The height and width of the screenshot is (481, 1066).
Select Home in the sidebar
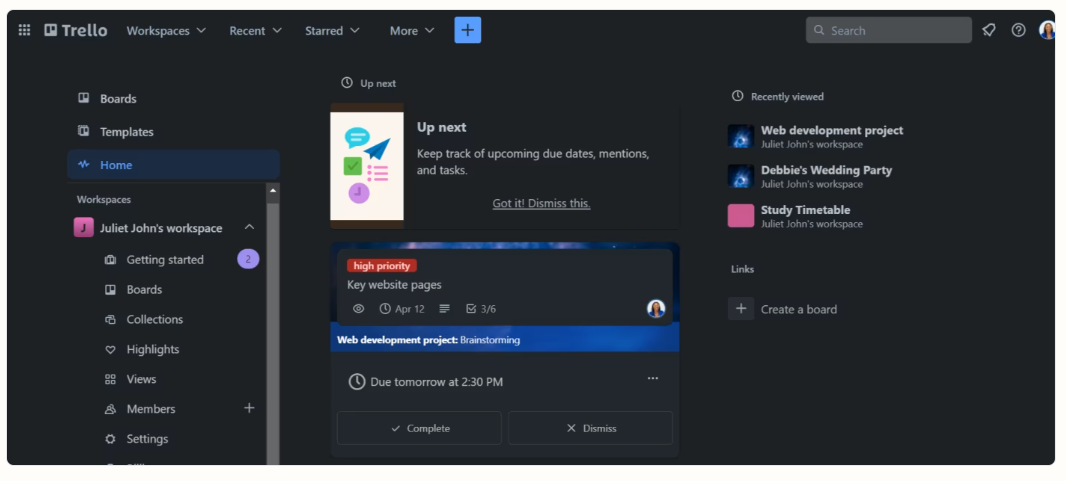(173, 165)
